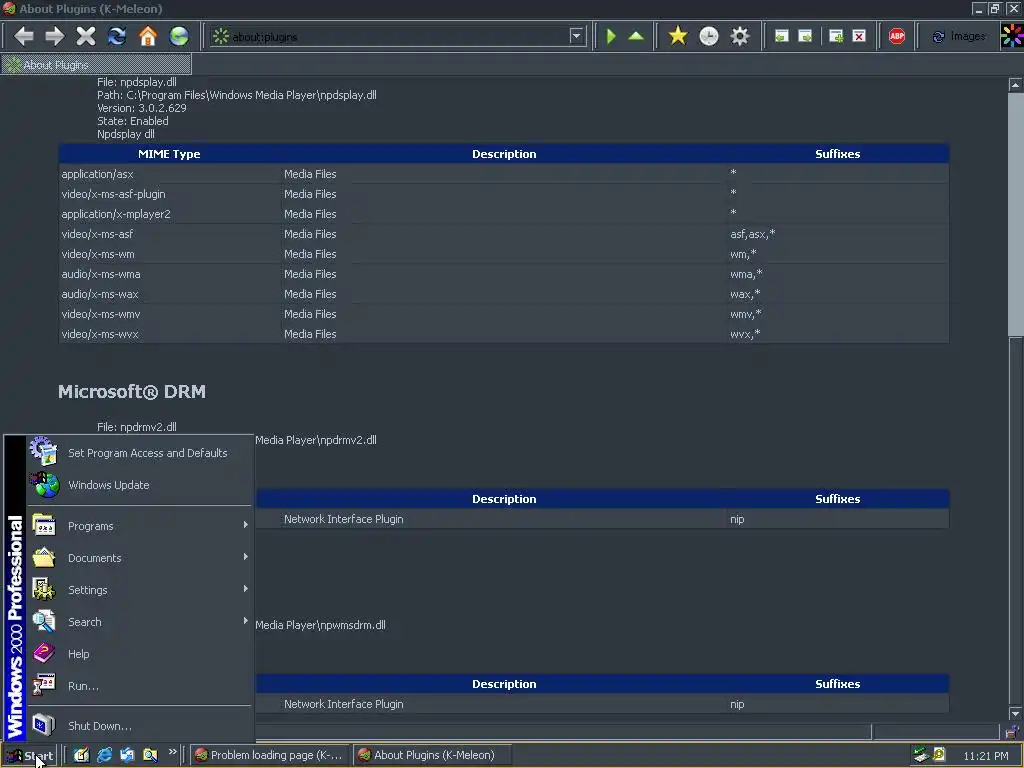
Task: Open a new tab with the plus-window icon
Action: (x=836, y=36)
